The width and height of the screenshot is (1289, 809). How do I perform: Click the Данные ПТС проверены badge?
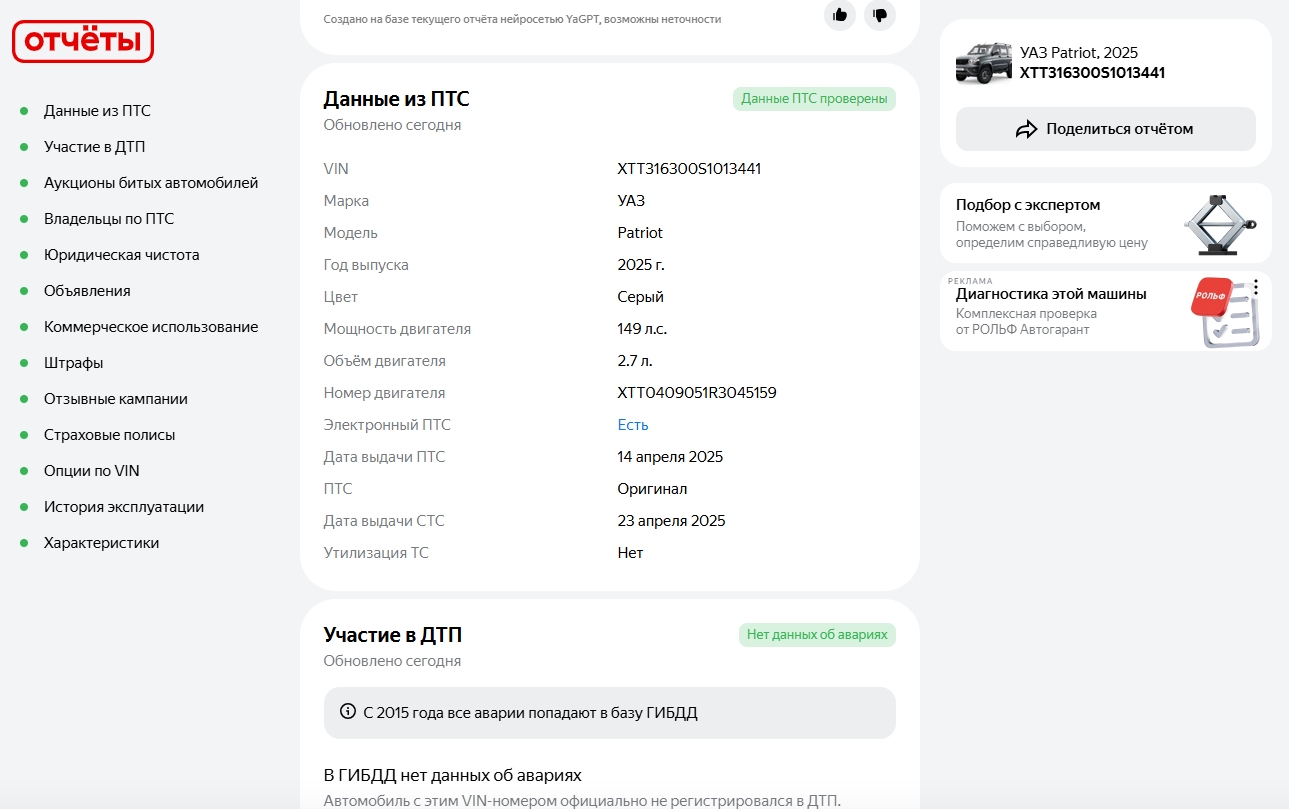tap(814, 98)
